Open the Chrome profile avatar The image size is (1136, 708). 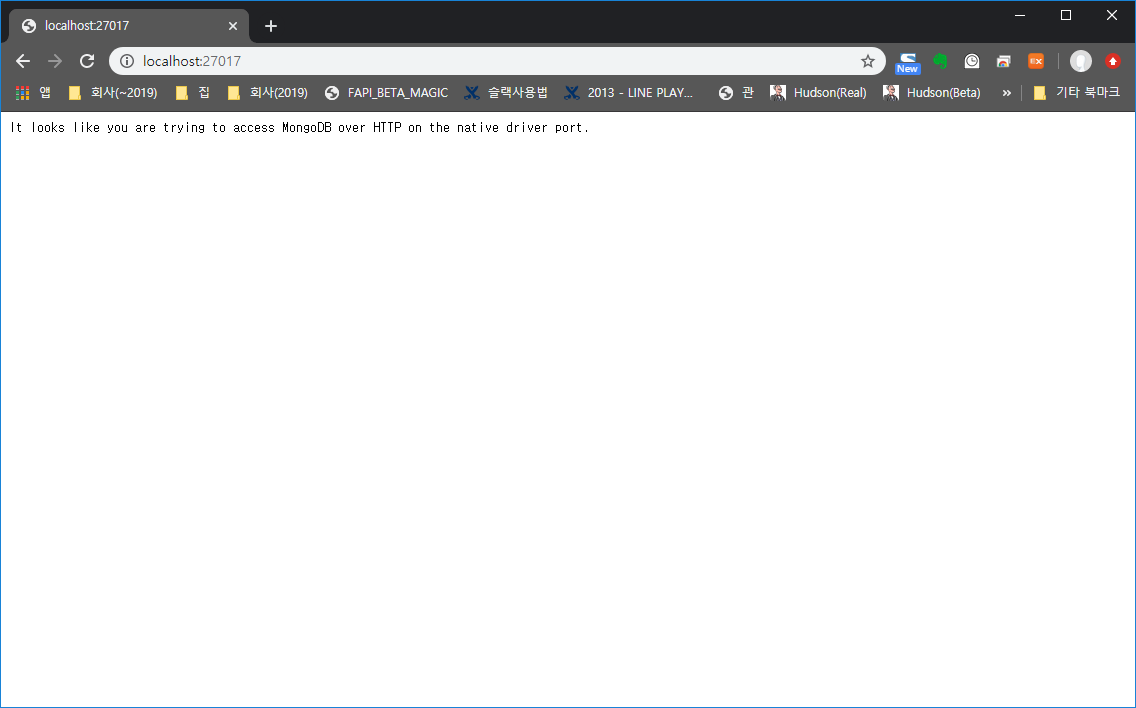(x=1080, y=61)
